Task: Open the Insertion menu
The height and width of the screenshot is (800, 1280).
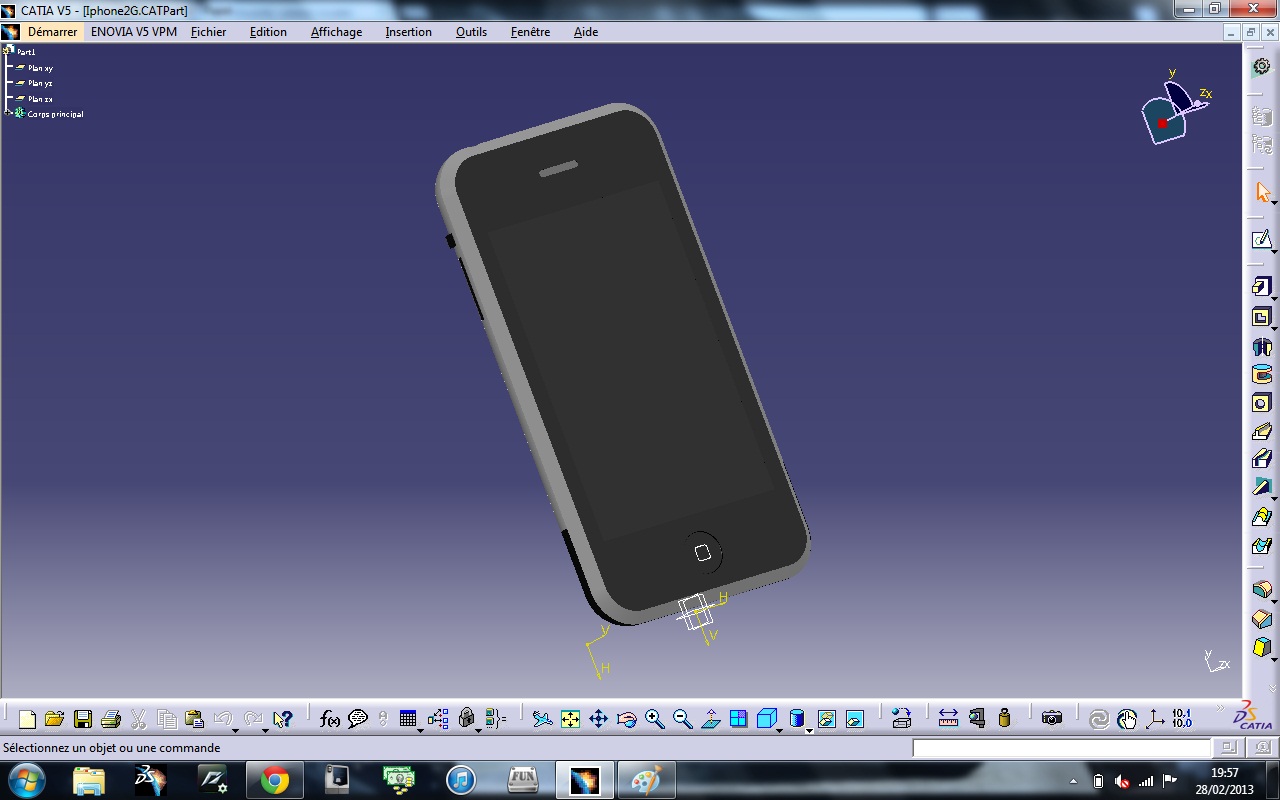Action: click(409, 32)
